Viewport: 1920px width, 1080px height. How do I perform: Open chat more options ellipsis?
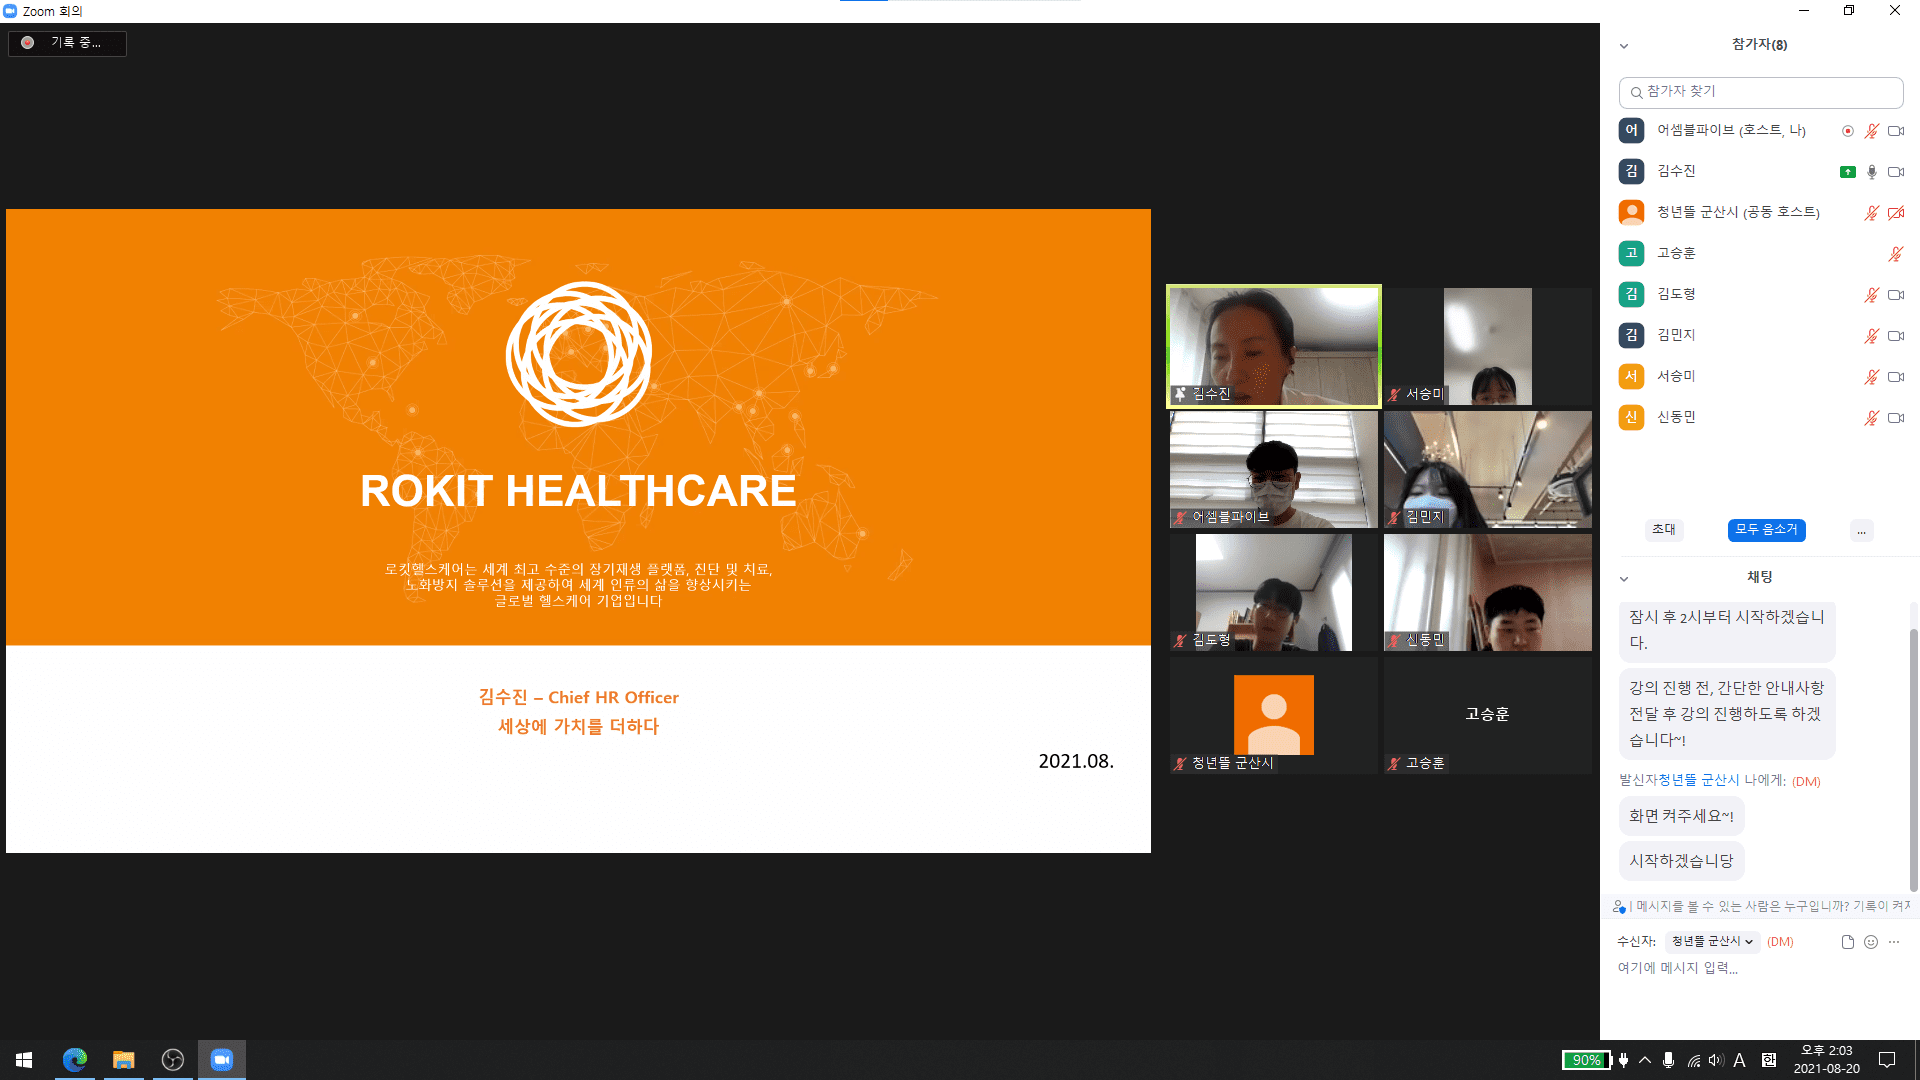(1894, 942)
